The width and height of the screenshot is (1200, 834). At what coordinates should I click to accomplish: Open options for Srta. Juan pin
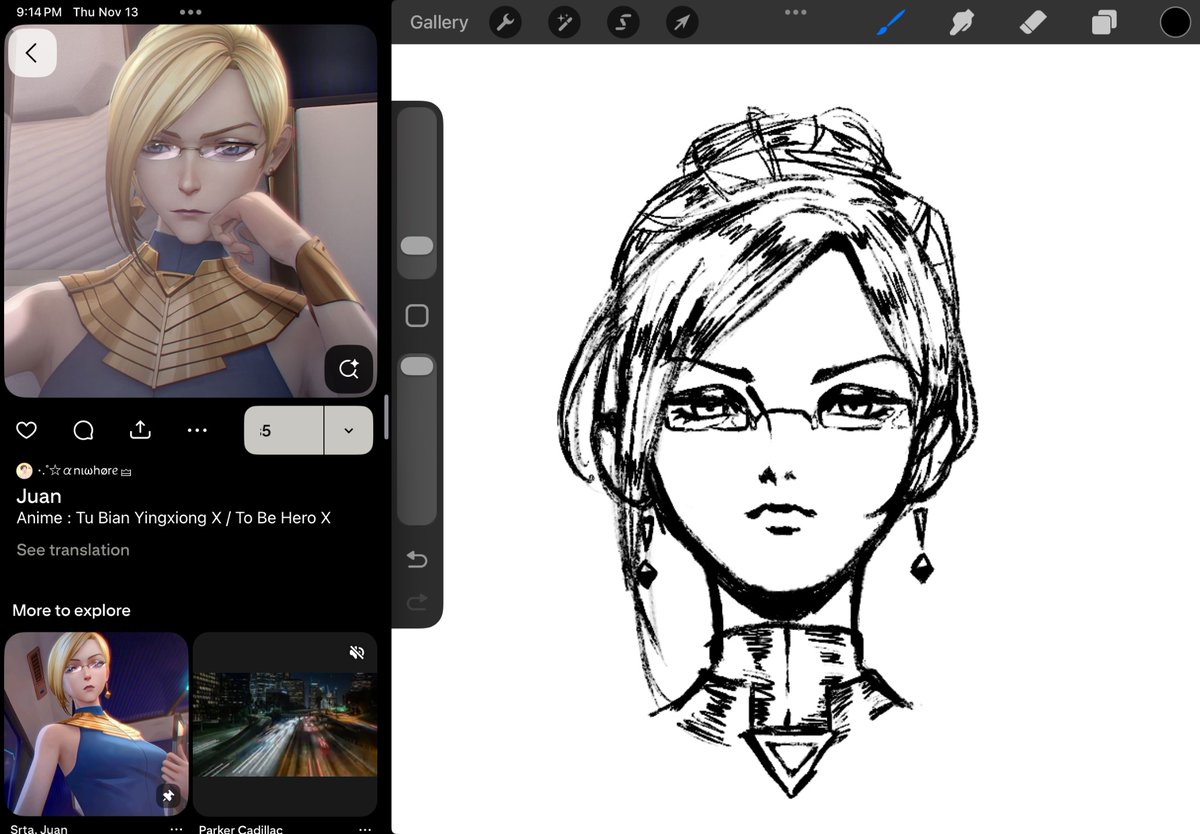[x=176, y=829]
